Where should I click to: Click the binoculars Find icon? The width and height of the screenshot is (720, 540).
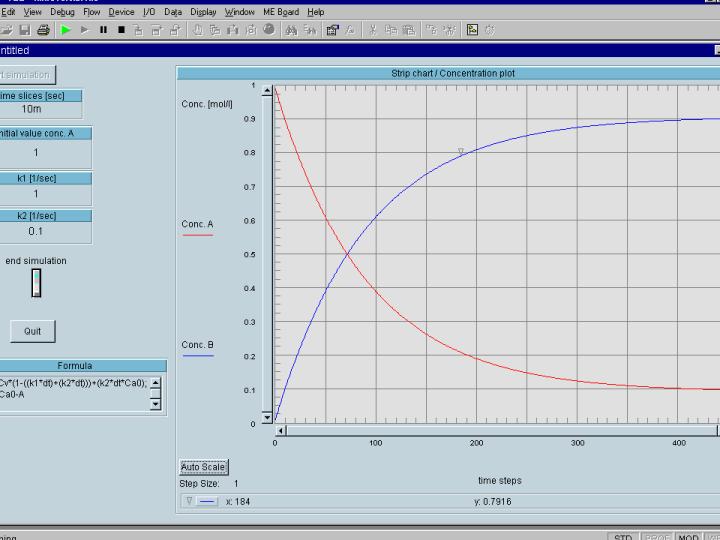[x=291, y=30]
